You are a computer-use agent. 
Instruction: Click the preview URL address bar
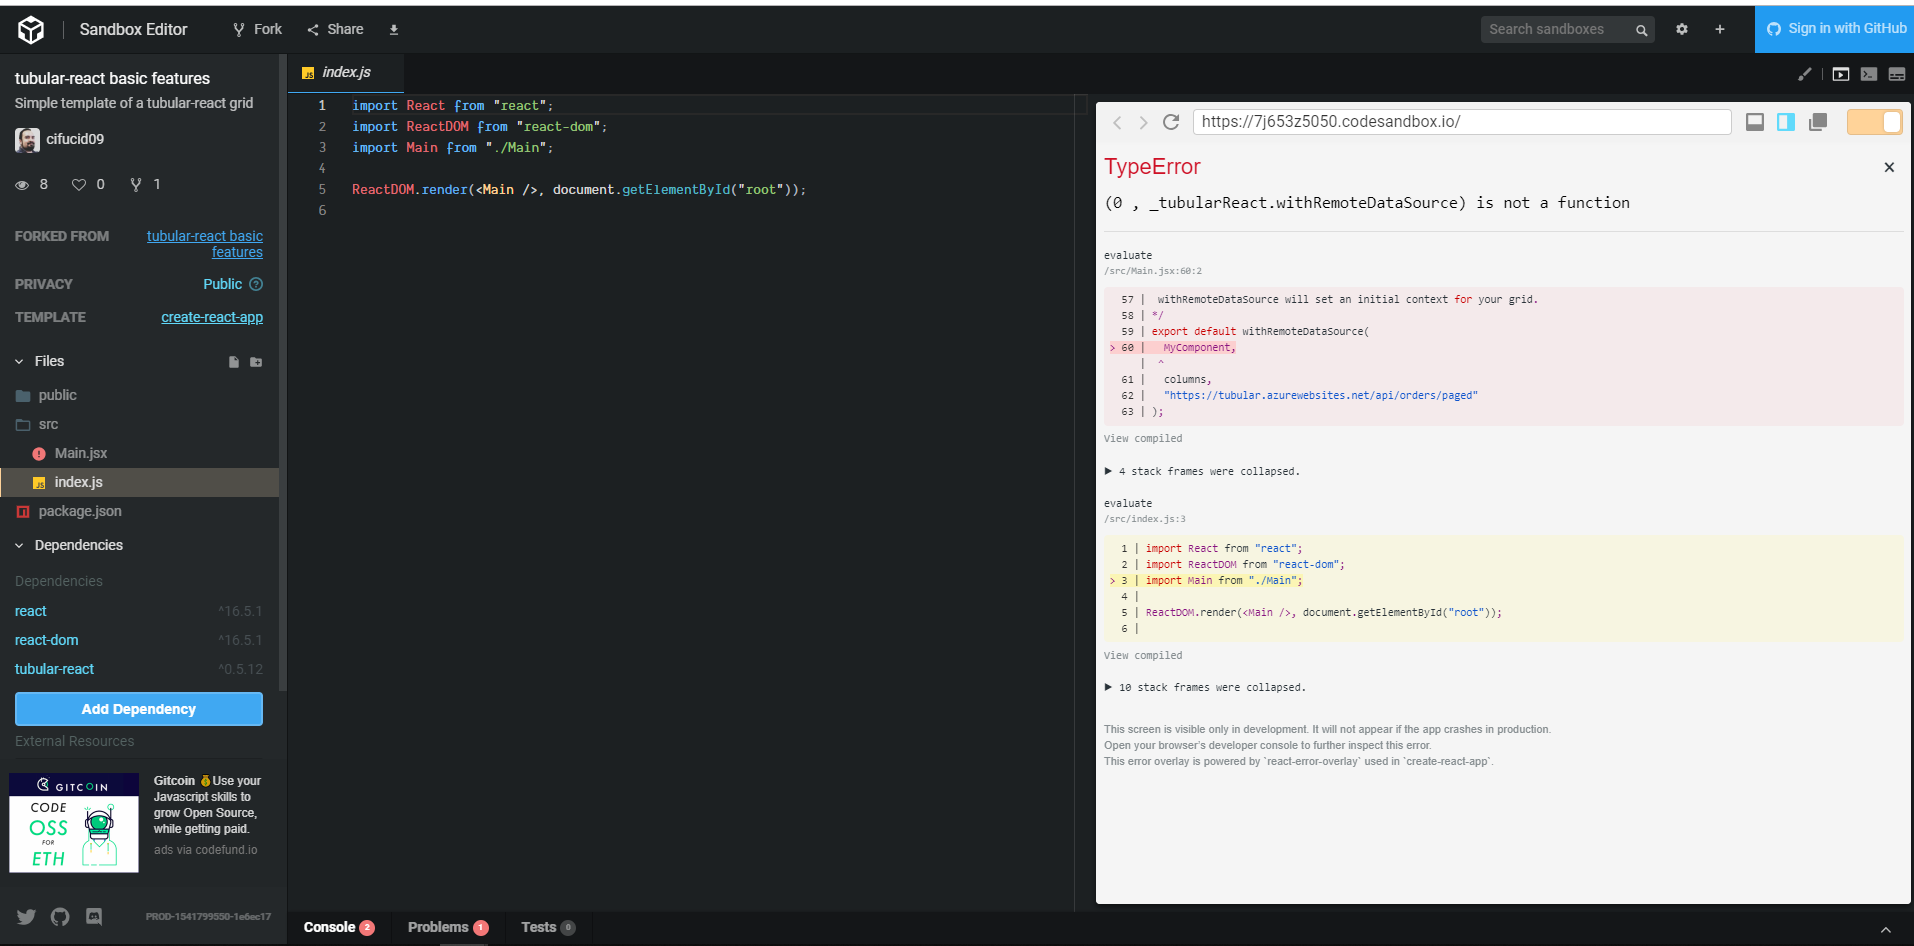pyautogui.click(x=1462, y=122)
